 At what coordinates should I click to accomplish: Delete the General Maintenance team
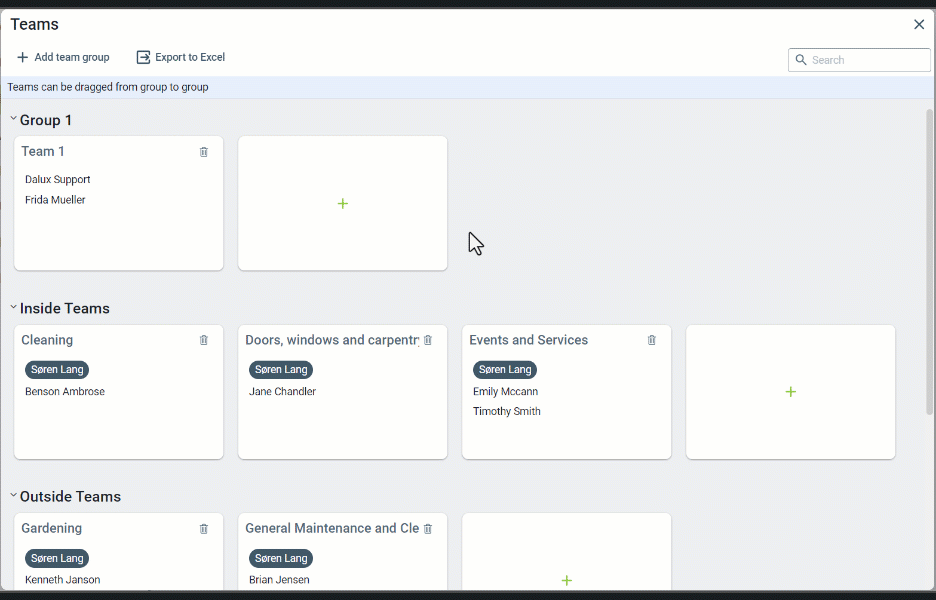[x=428, y=528]
